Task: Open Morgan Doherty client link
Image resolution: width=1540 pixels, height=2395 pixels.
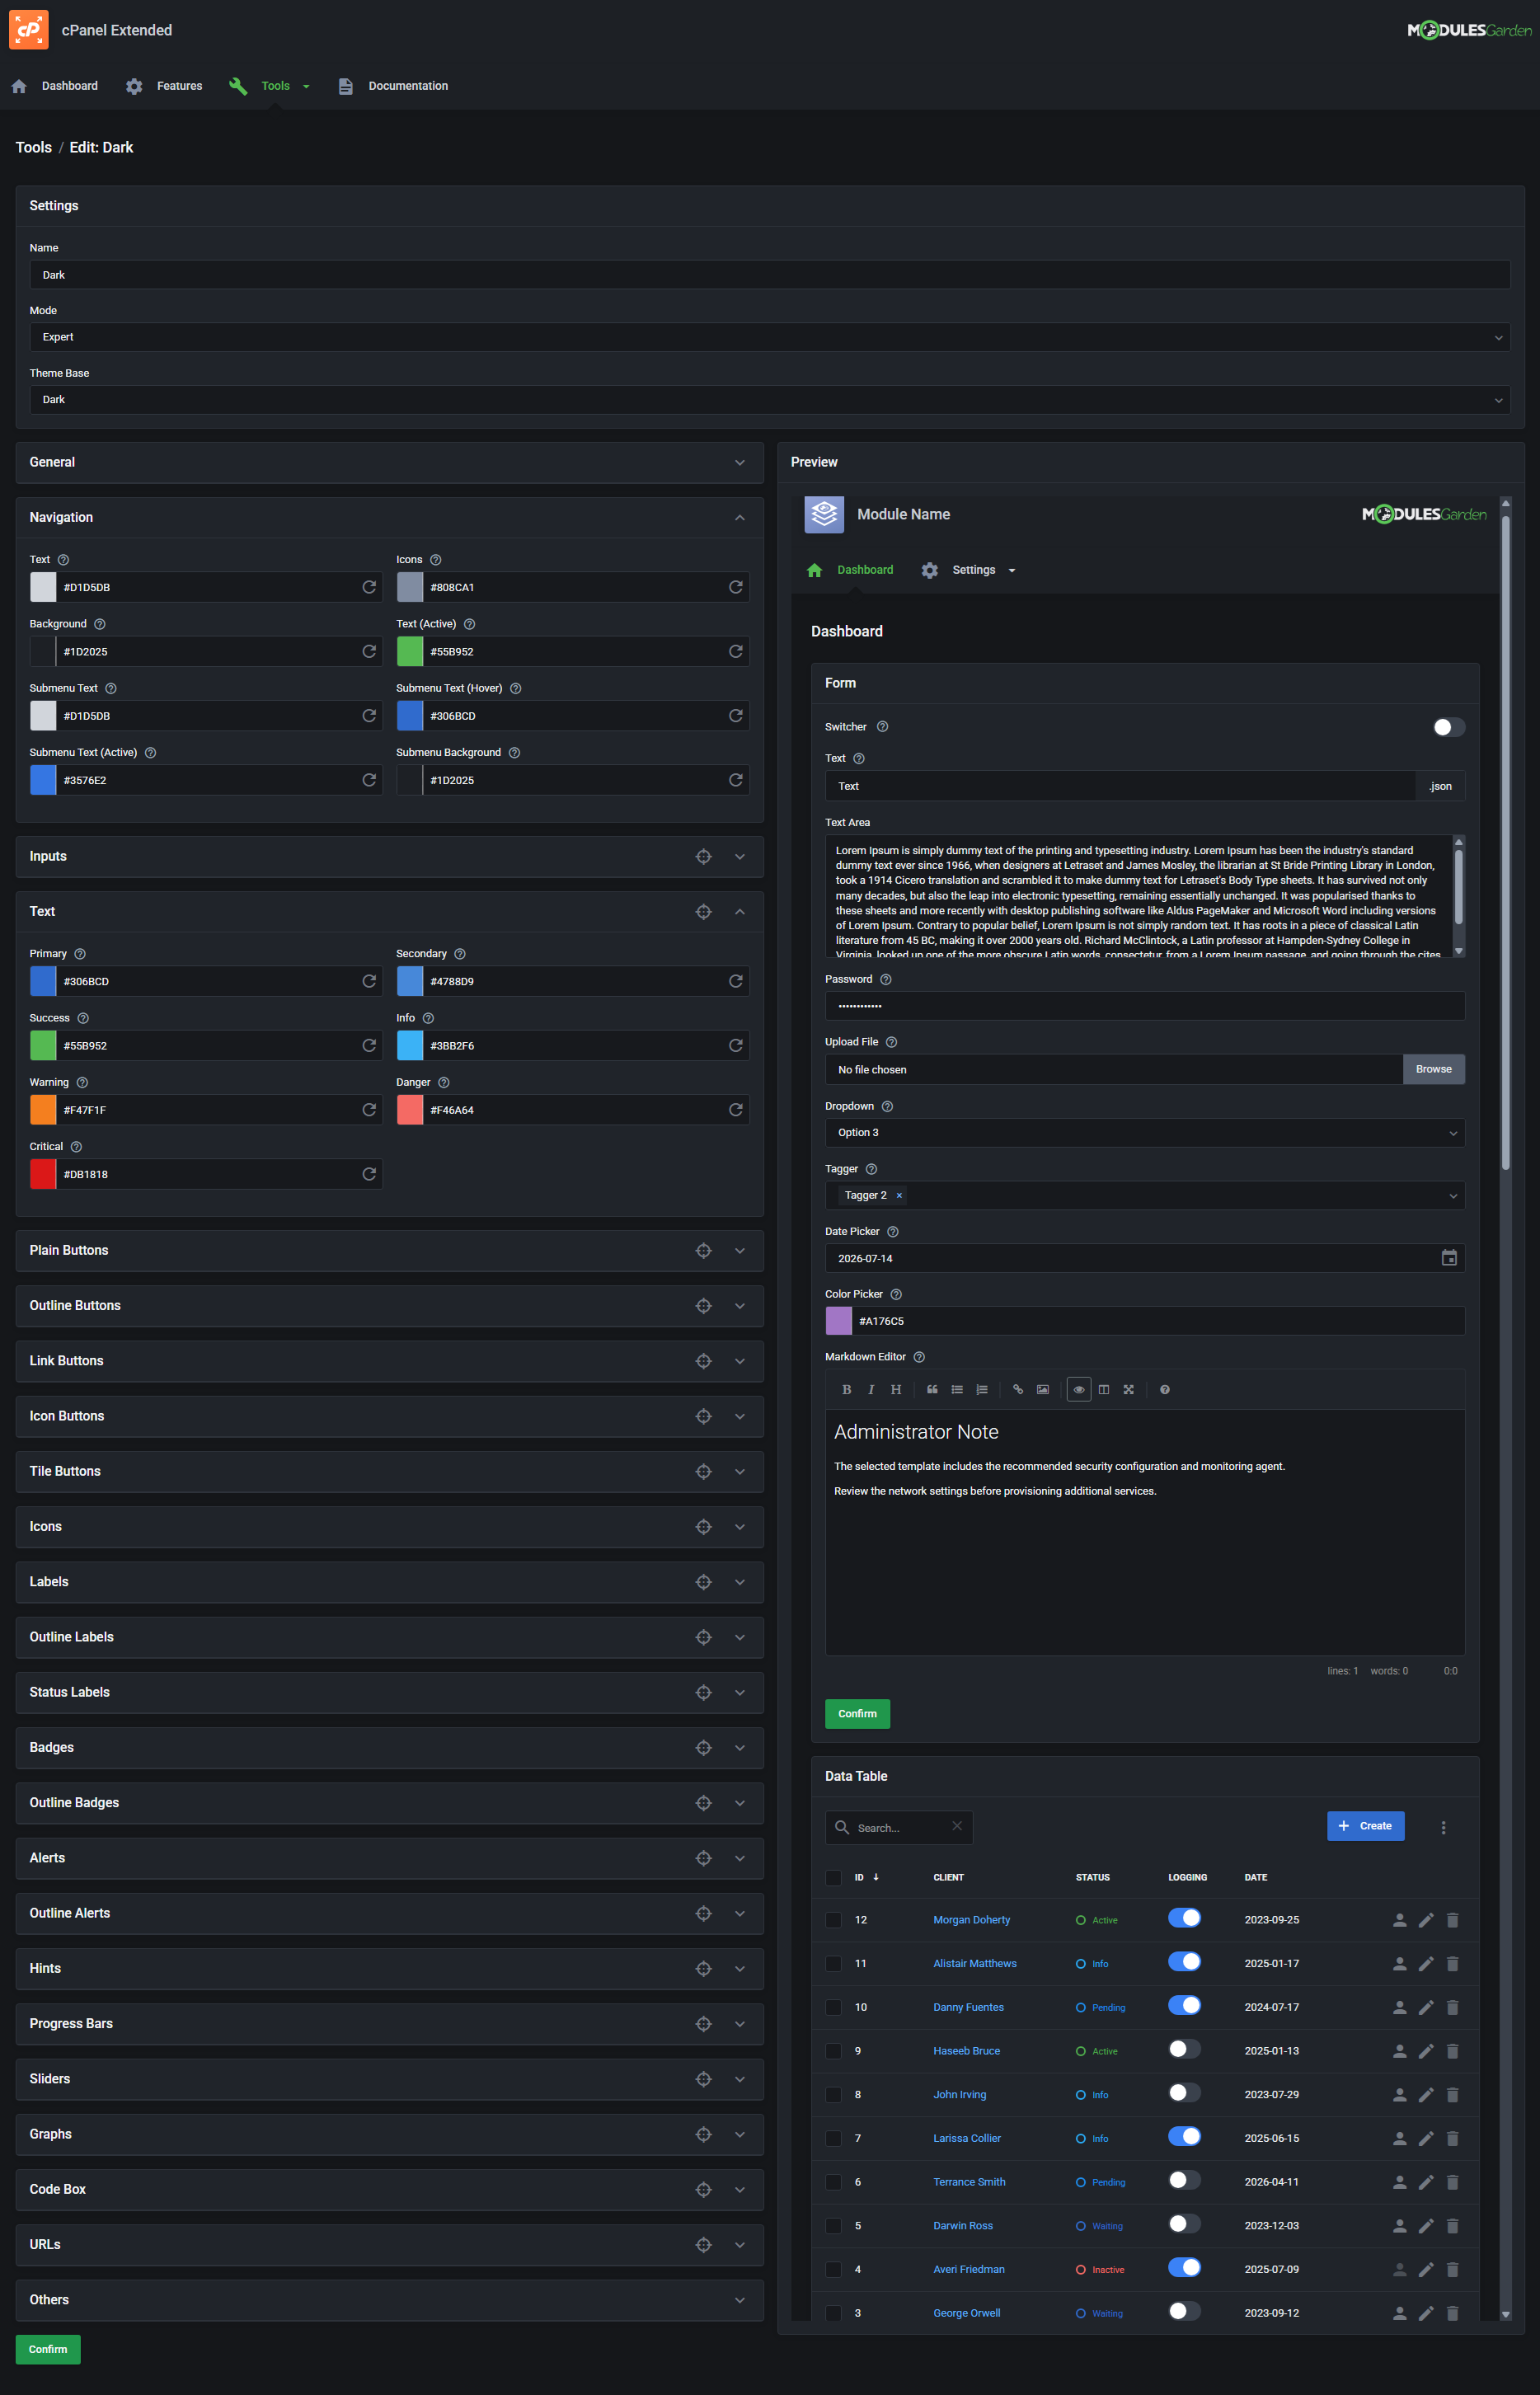Action: (971, 1920)
